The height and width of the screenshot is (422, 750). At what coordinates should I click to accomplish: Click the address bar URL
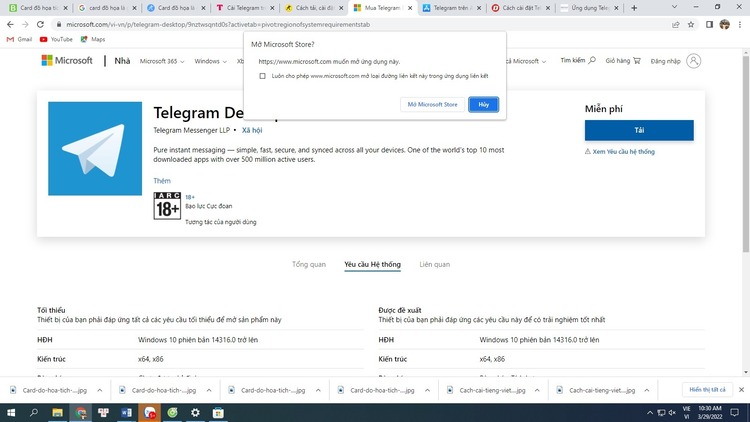(218, 24)
